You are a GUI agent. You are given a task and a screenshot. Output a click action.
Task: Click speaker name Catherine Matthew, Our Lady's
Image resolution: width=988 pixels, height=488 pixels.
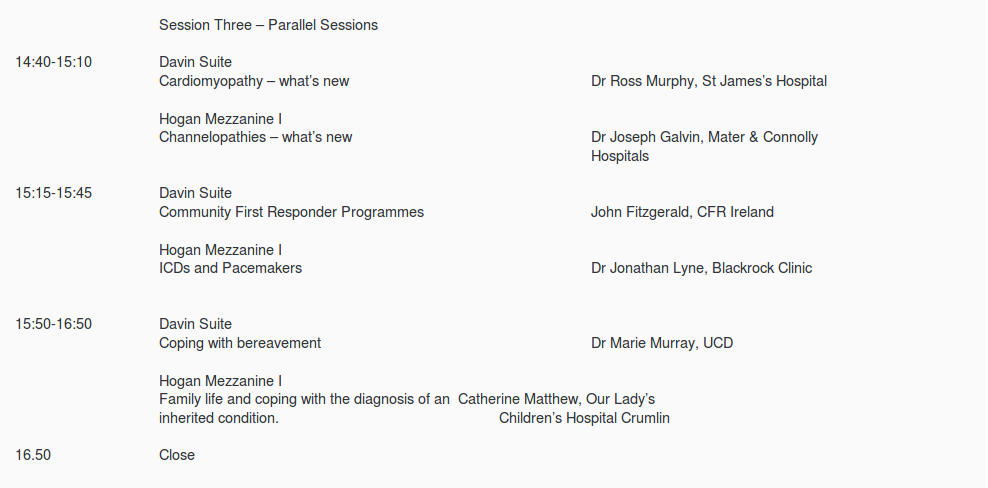point(556,399)
